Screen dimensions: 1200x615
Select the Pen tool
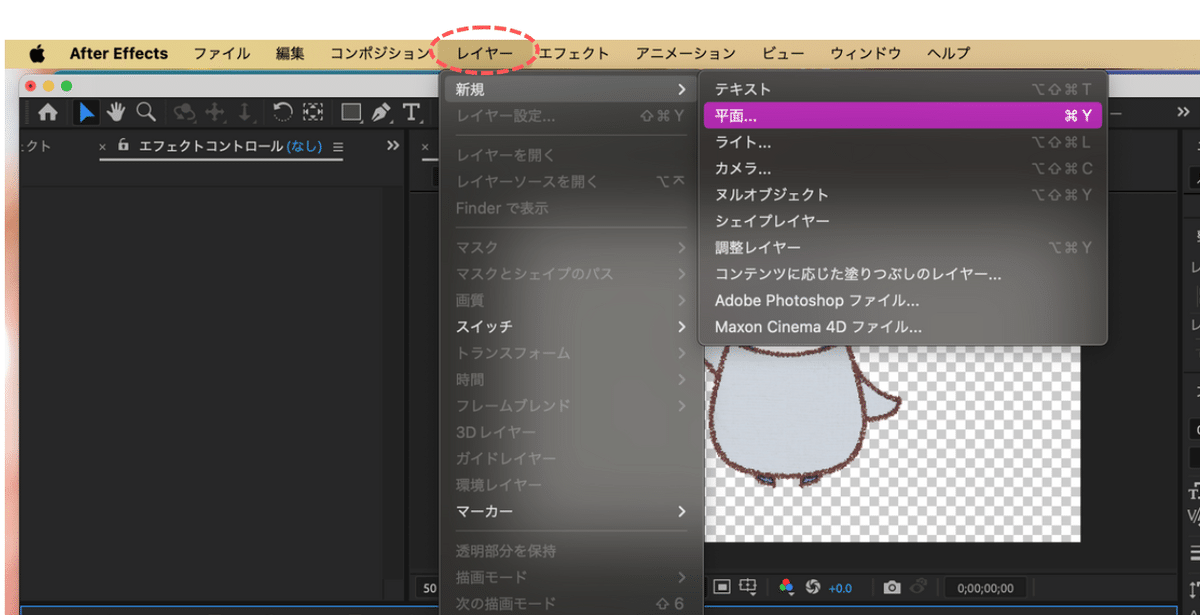point(381,112)
